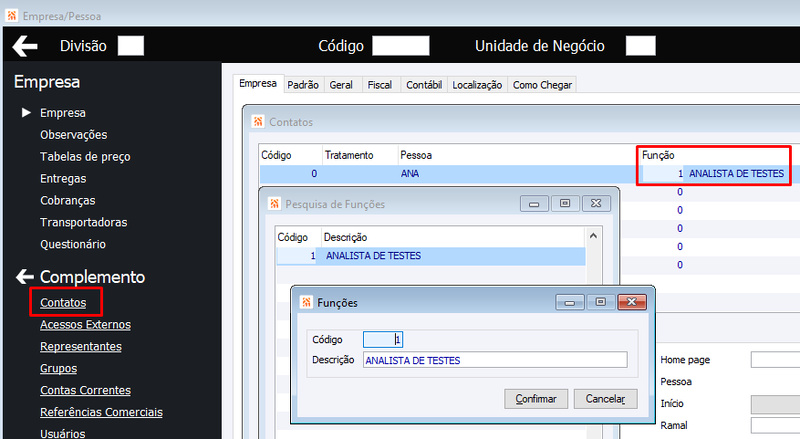Click the Confirmar button in Funções dialog
Image resolution: width=800 pixels, height=439 pixels.
536,399
